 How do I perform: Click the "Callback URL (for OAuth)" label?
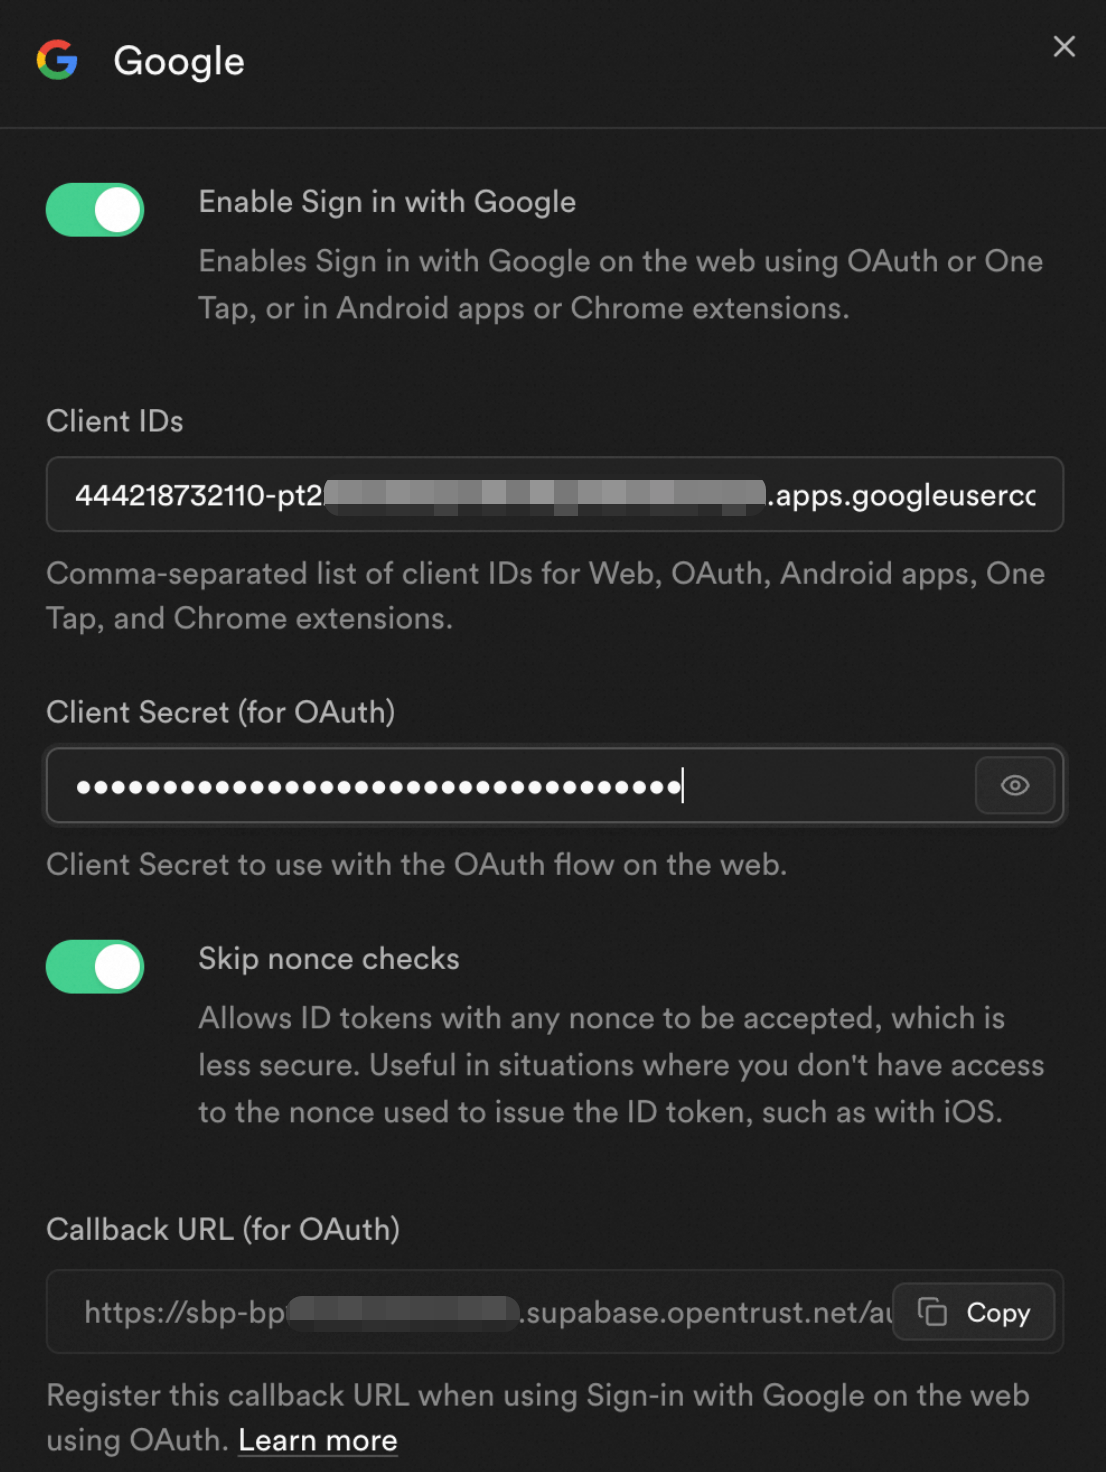pos(223,1229)
